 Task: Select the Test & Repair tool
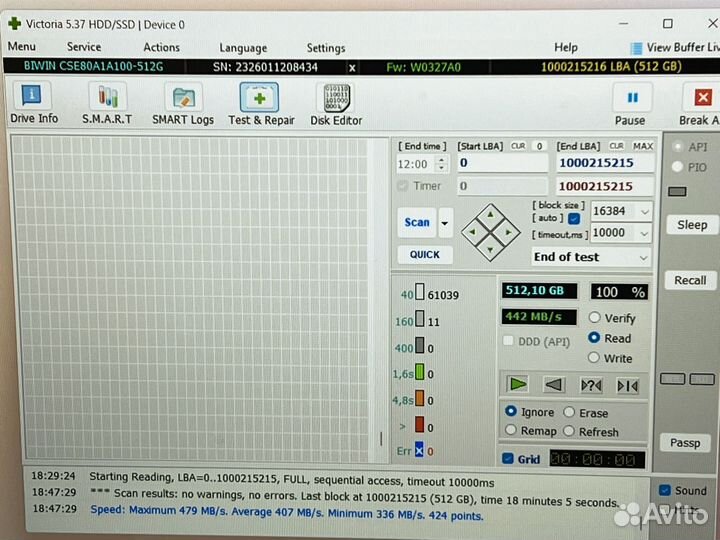pos(260,104)
